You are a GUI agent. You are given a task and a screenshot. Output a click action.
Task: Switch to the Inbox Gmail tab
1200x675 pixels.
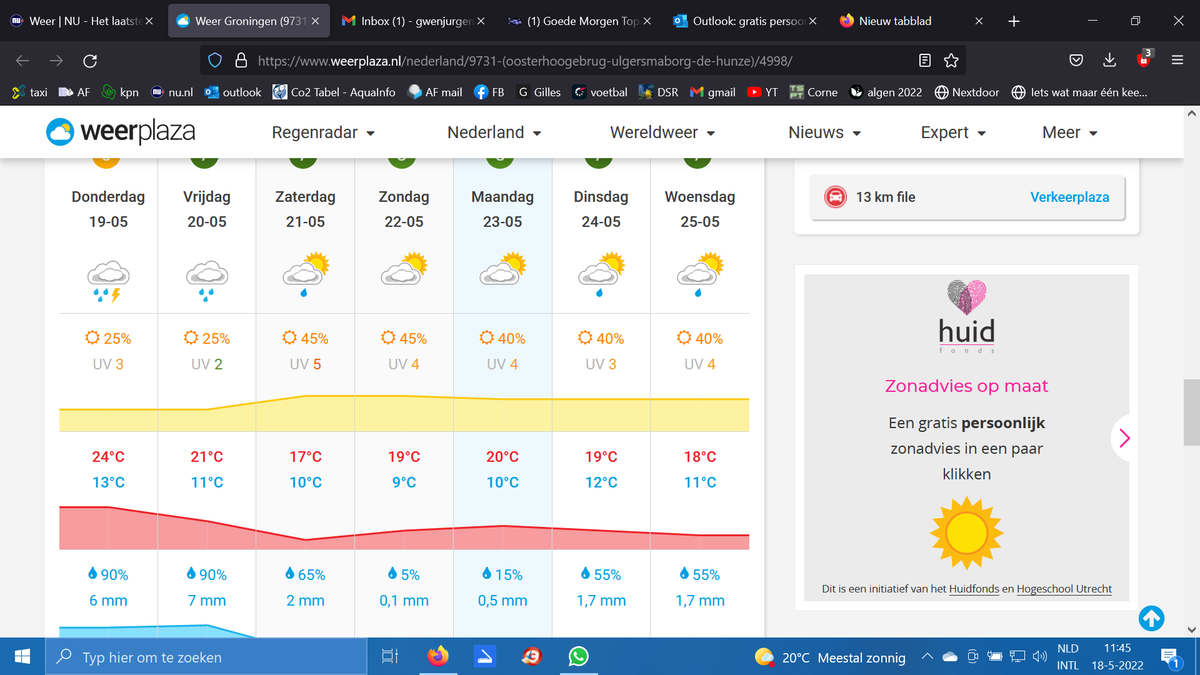point(410,20)
